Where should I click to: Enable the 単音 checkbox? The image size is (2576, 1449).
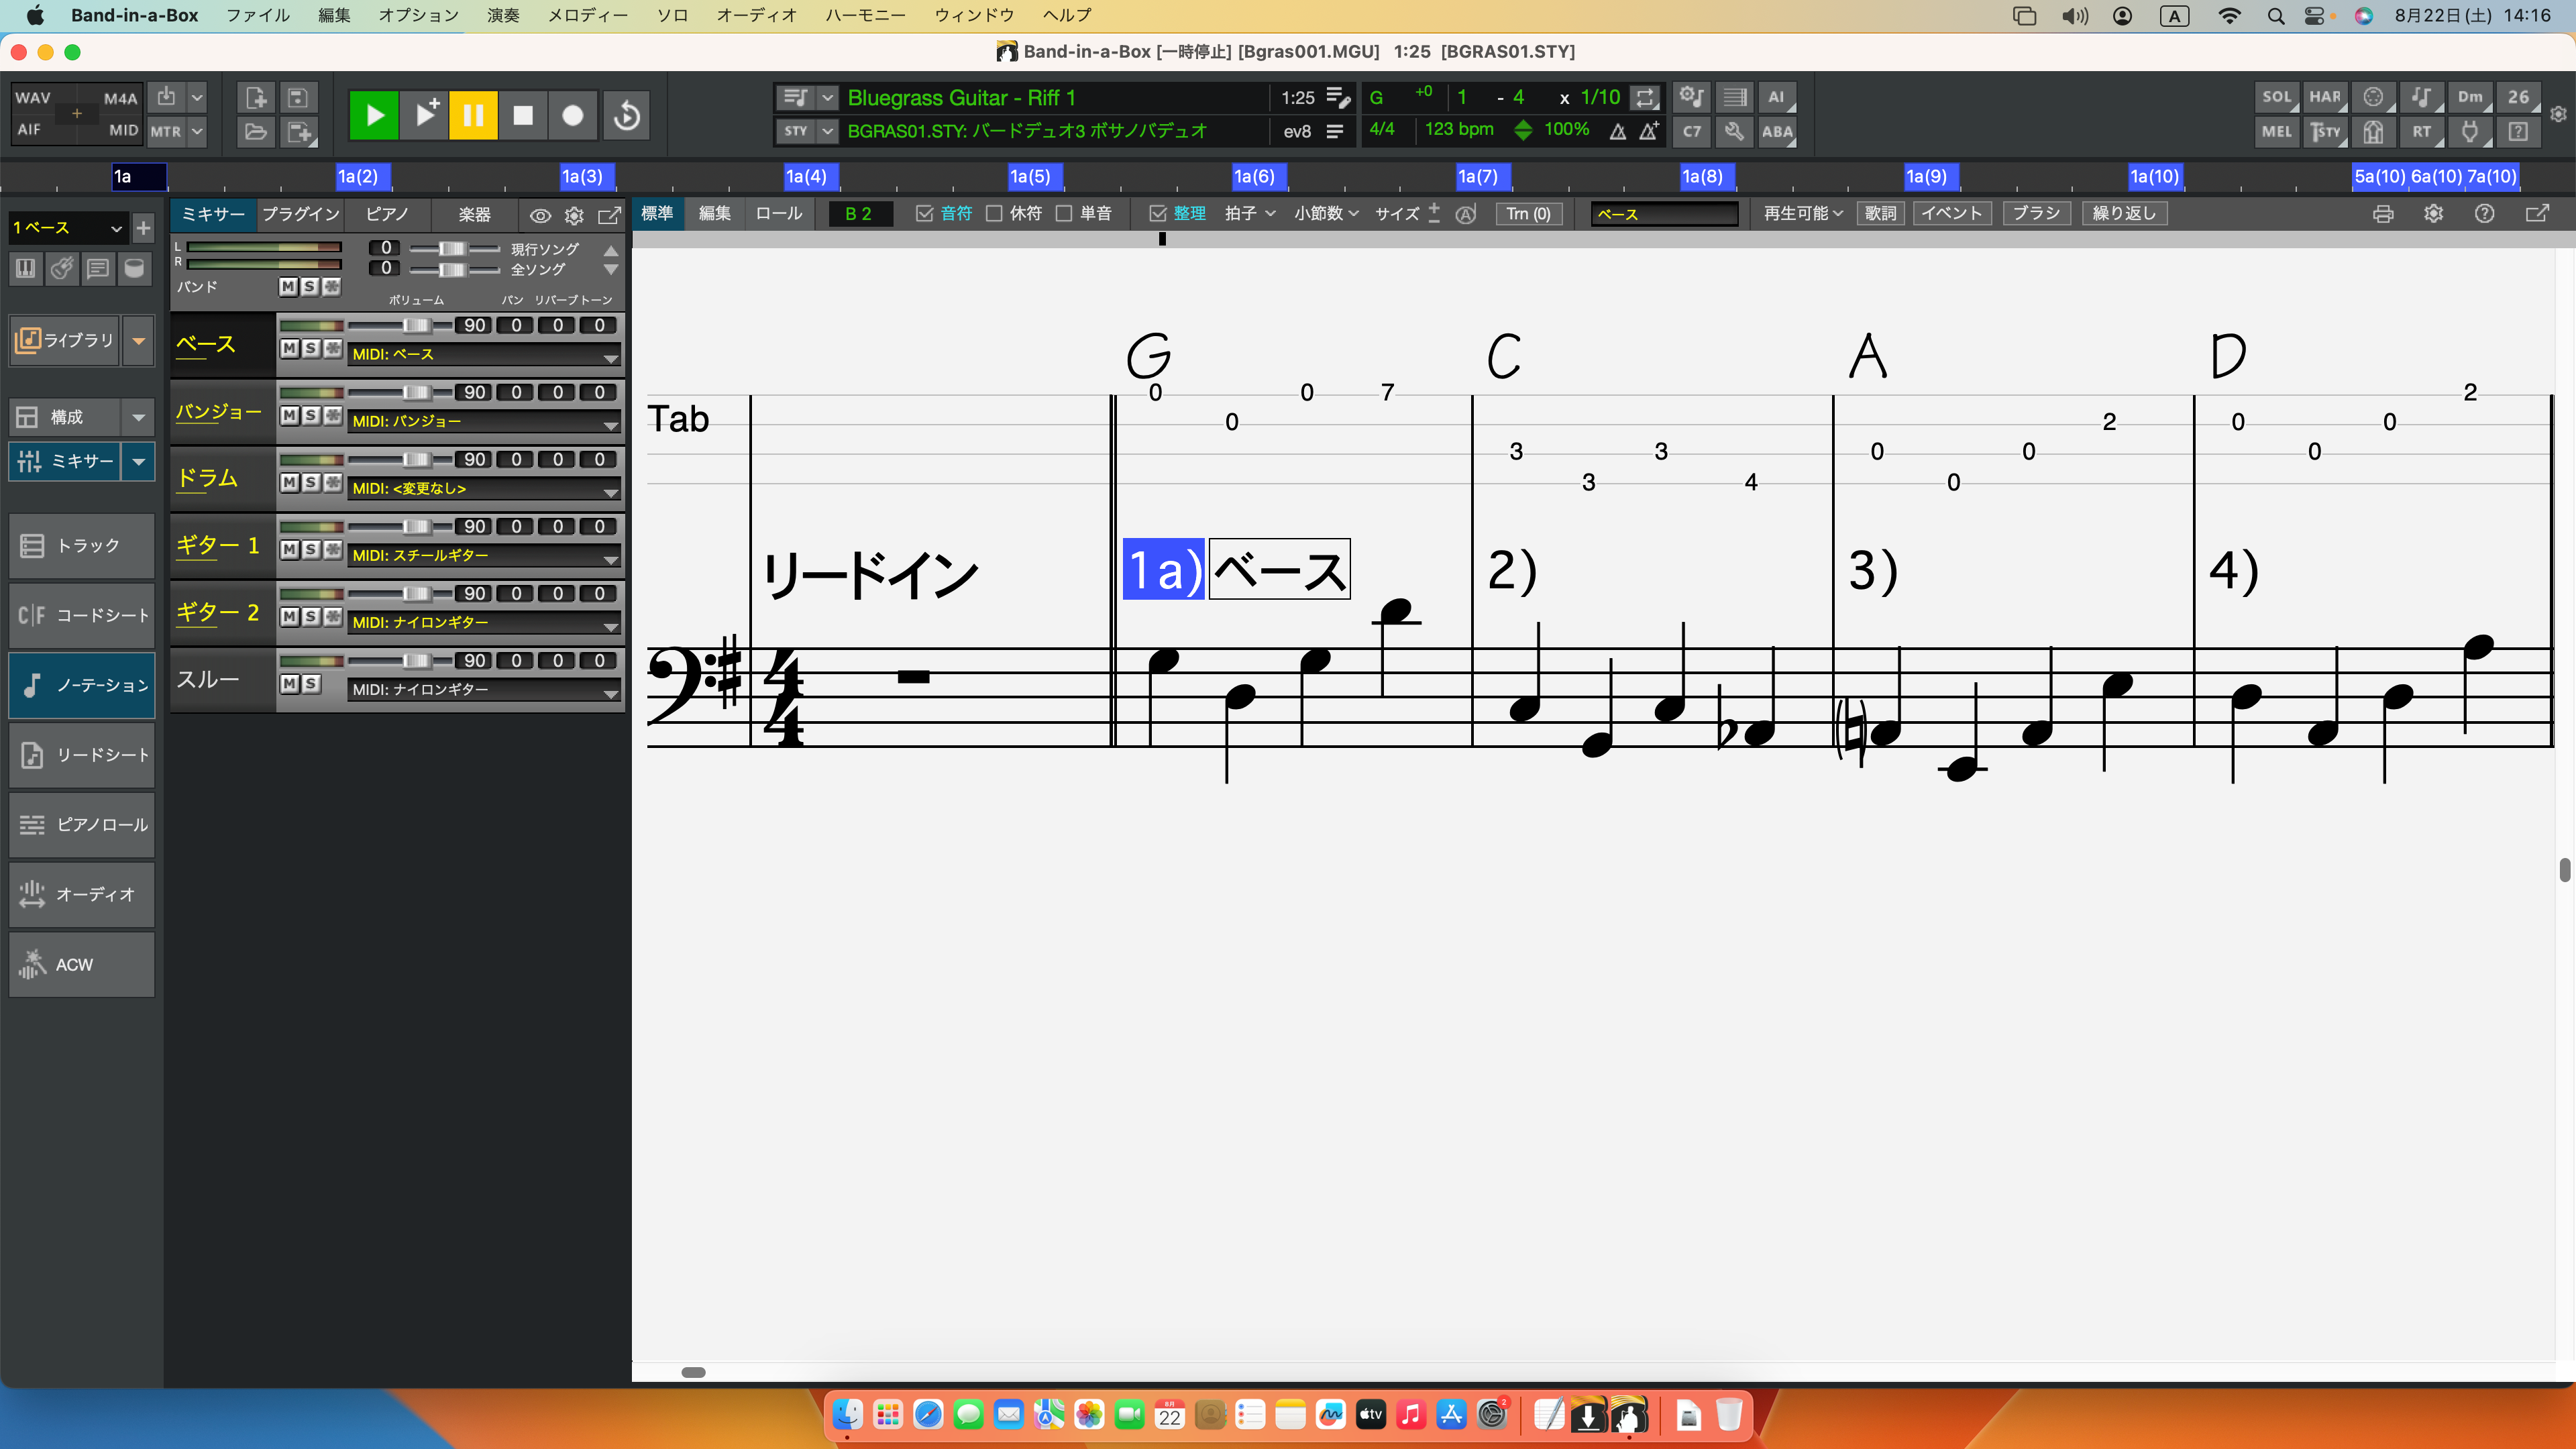click(x=1064, y=214)
